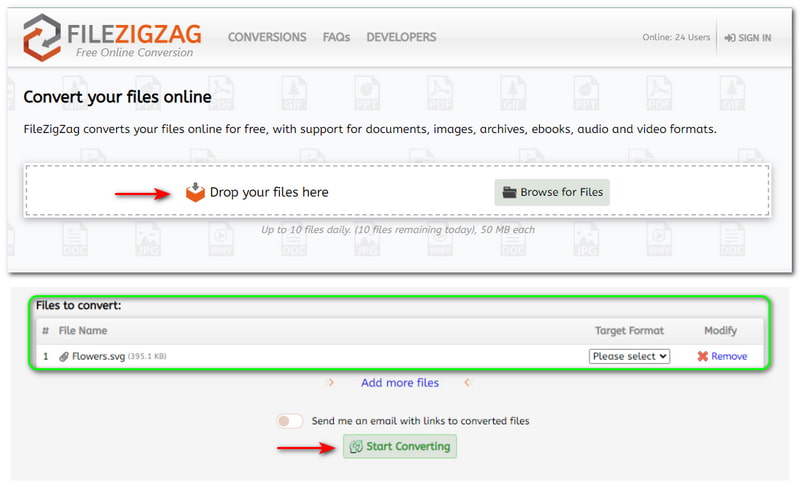
Task: Click the convert icon on Start Converting
Action: [x=356, y=447]
